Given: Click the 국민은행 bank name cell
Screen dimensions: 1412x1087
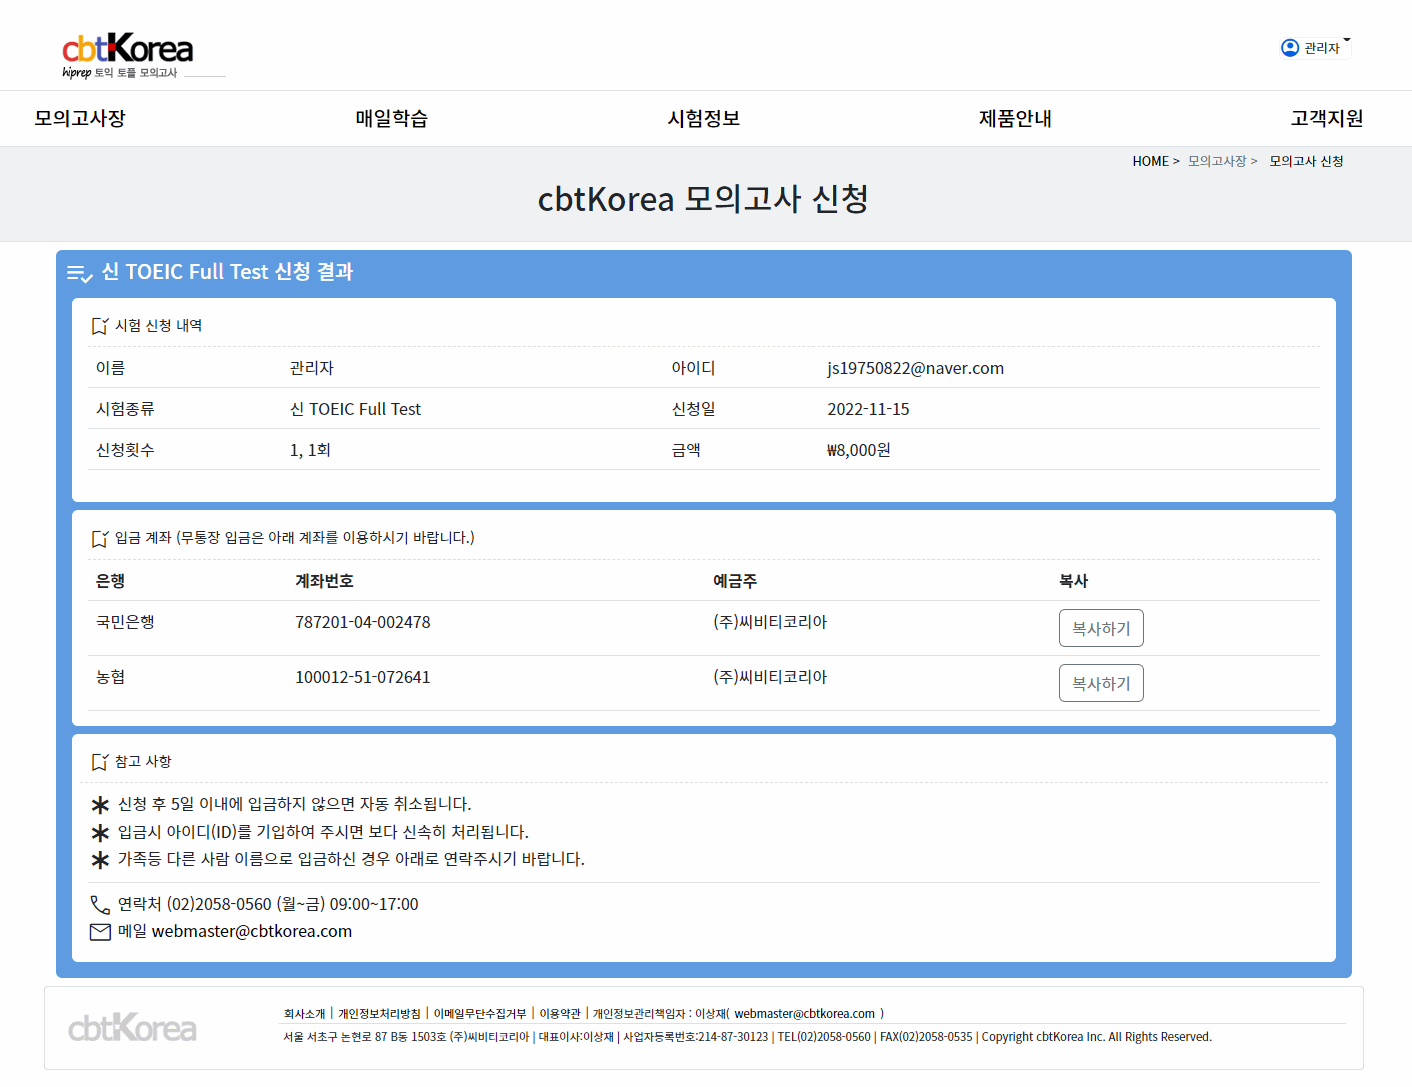Looking at the screenshot, I should coord(125,622).
